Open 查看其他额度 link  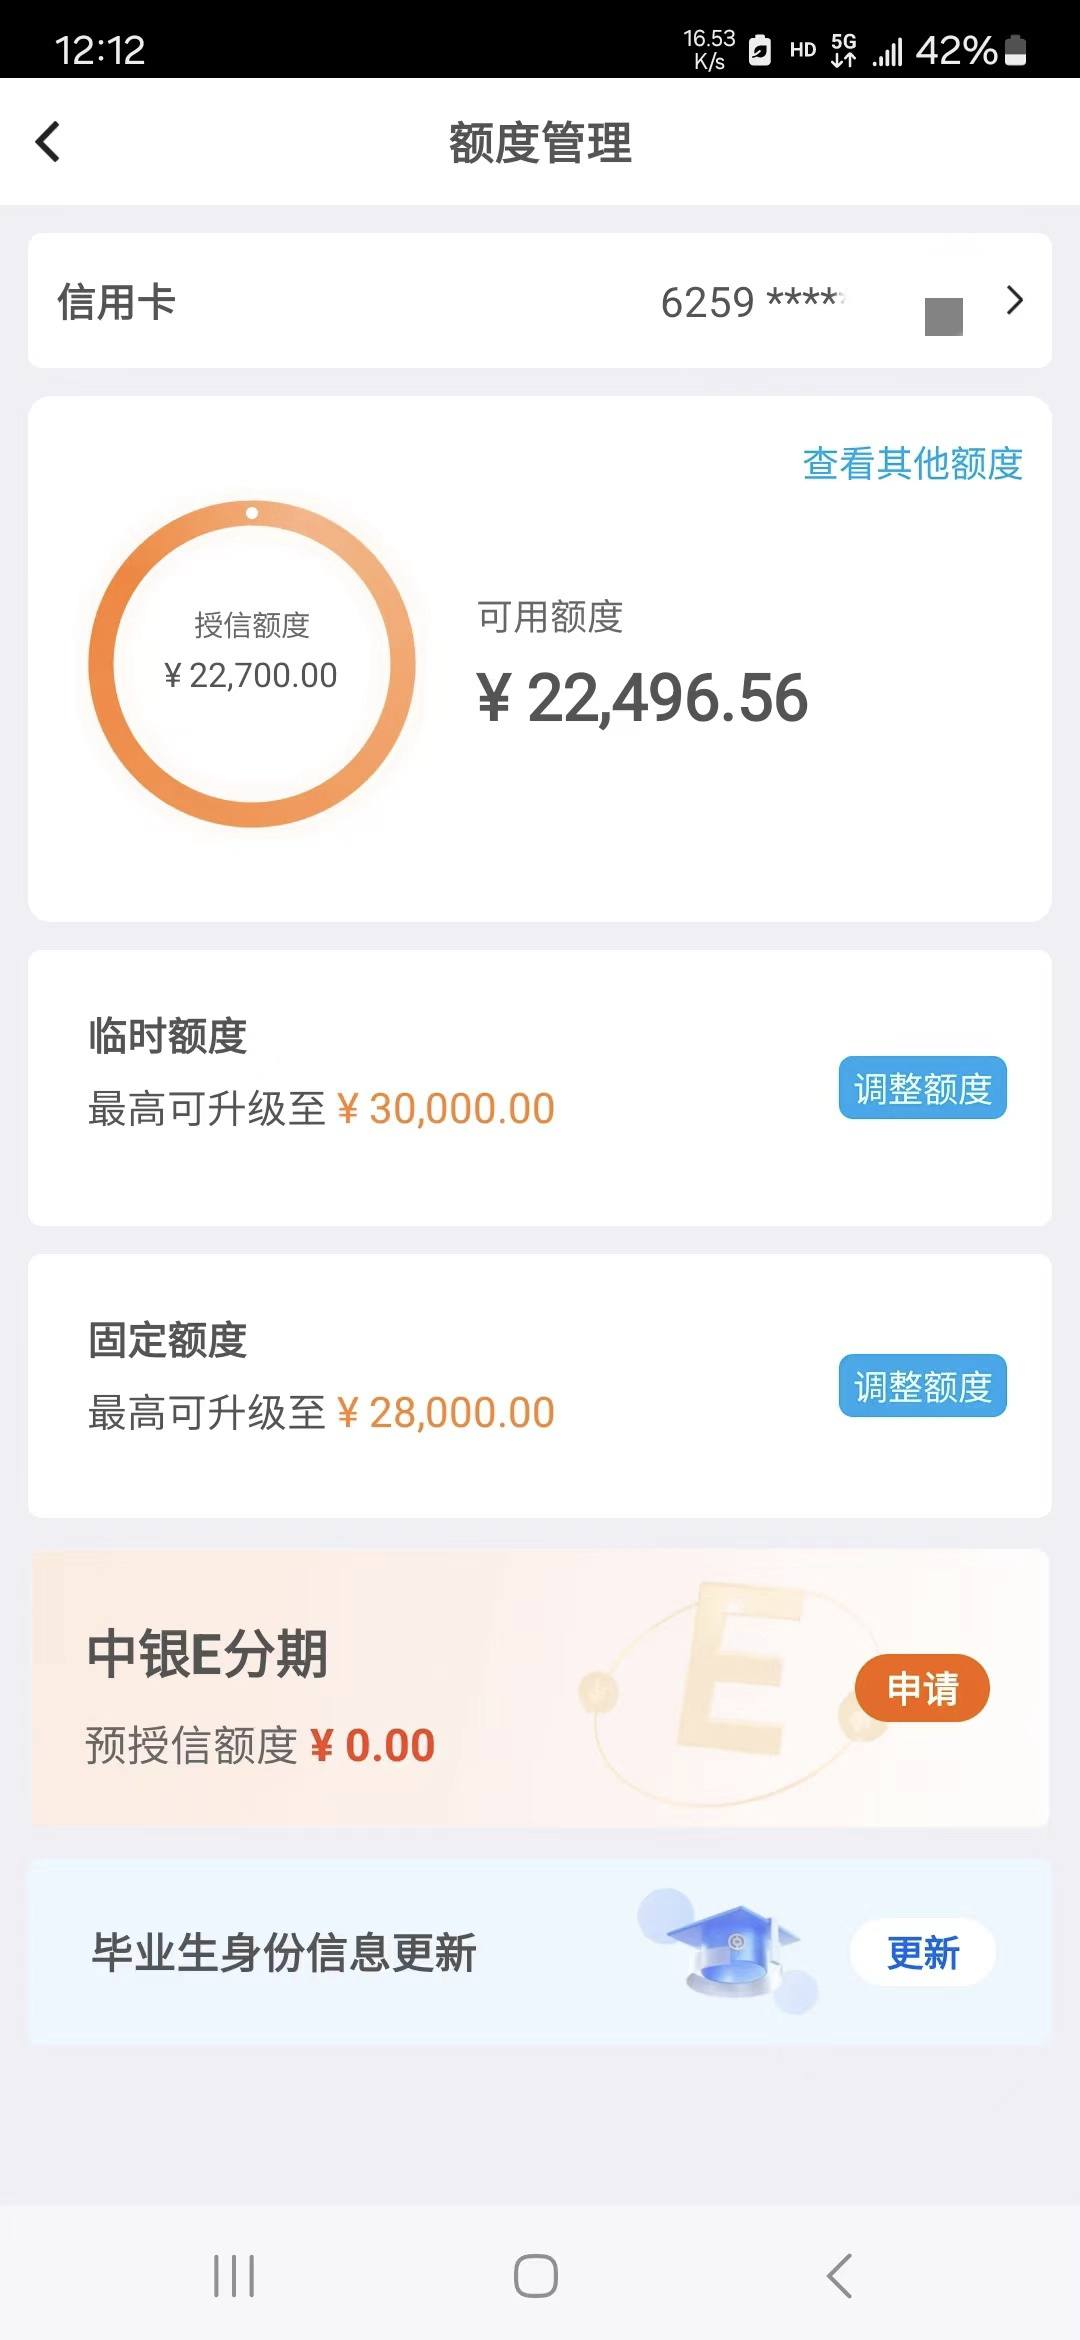[912, 463]
